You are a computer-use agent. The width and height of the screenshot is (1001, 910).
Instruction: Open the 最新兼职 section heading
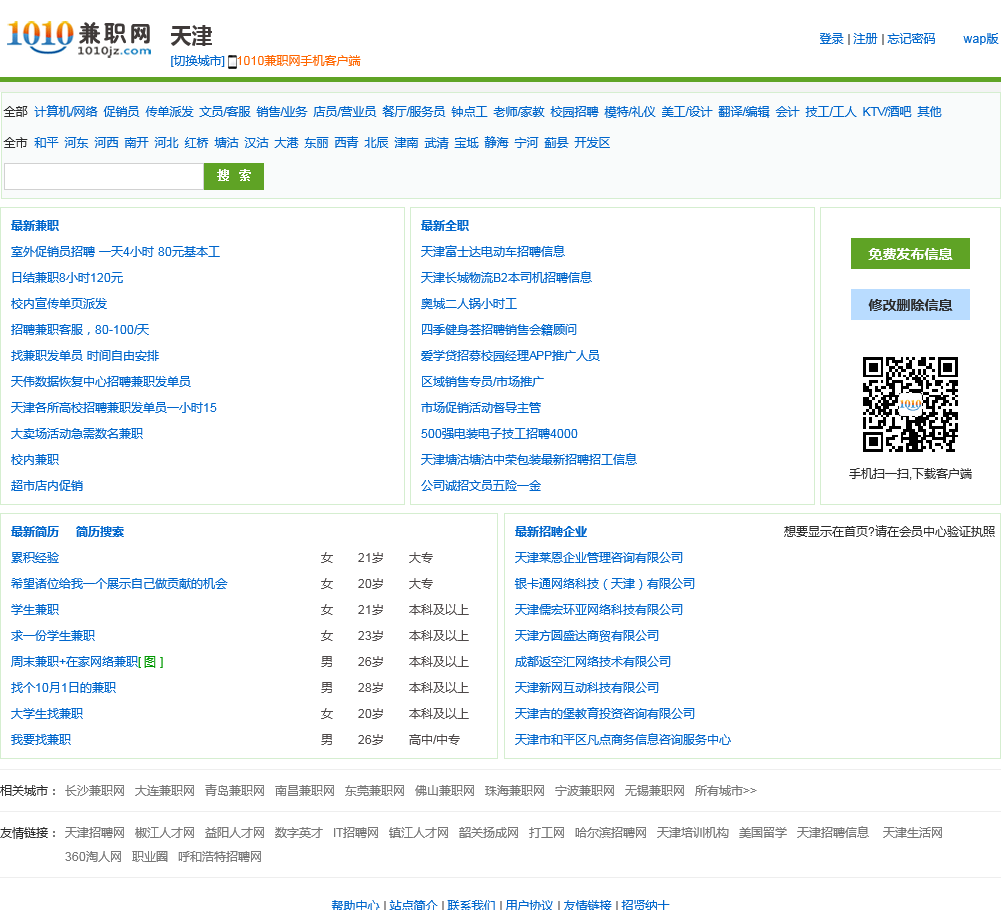pos(34,225)
